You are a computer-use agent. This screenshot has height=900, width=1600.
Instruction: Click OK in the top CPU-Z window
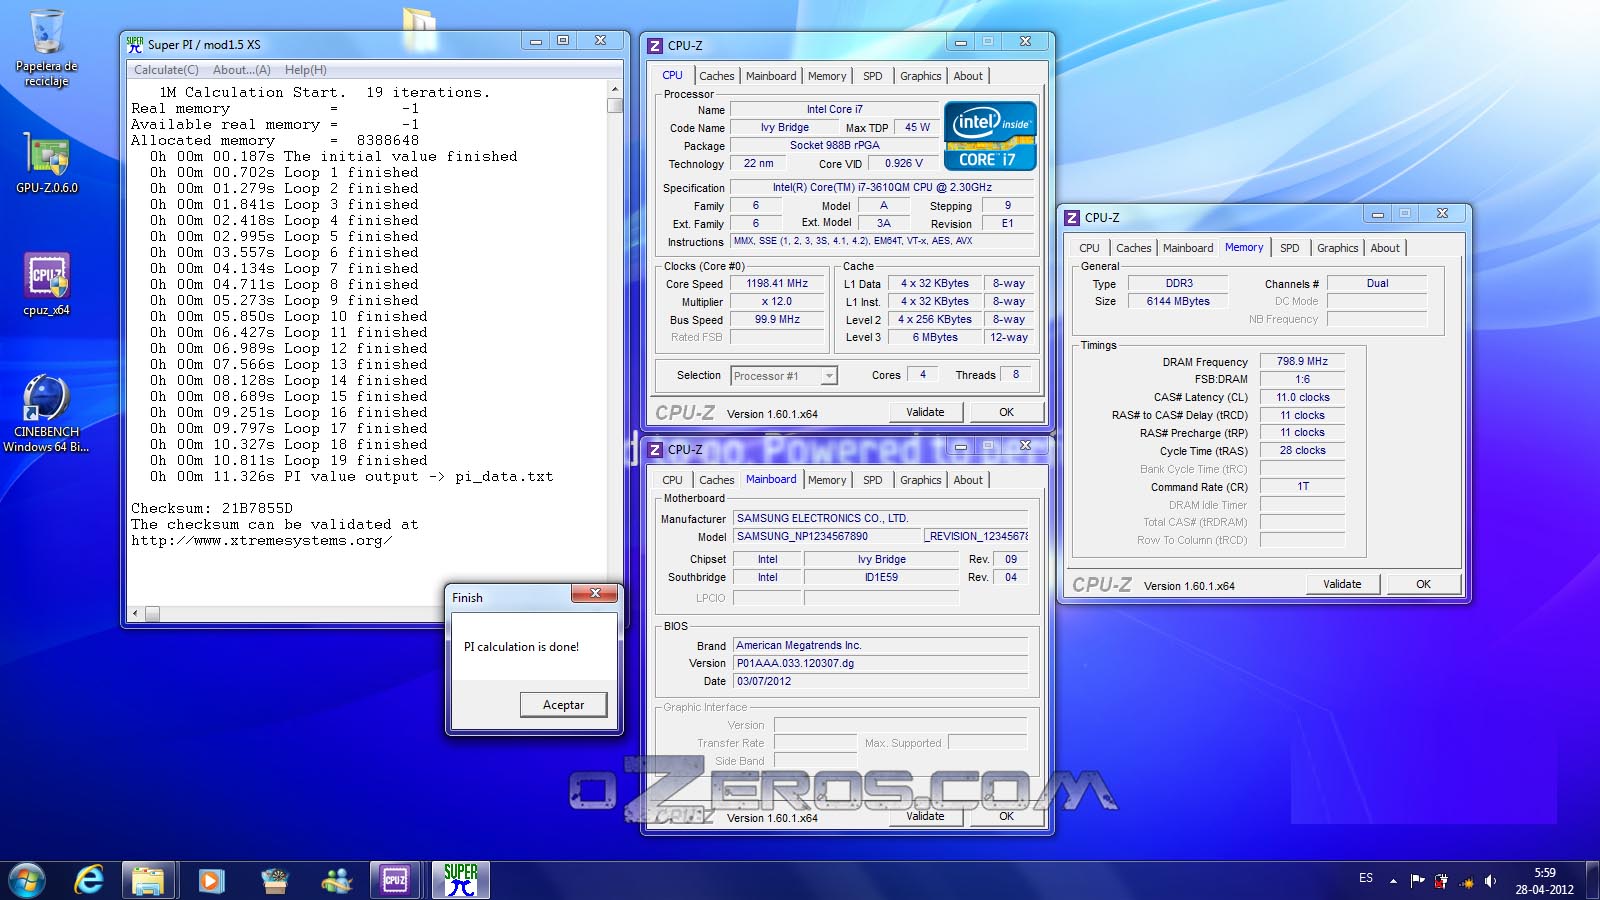(x=1006, y=412)
